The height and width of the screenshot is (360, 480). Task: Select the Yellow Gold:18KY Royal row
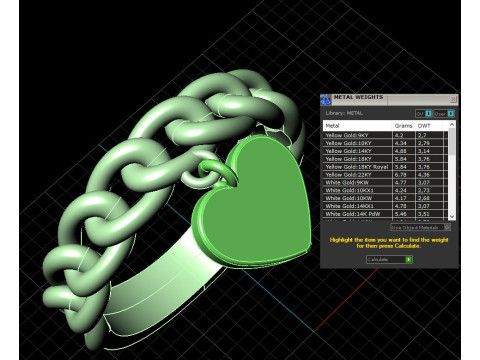pos(385,167)
